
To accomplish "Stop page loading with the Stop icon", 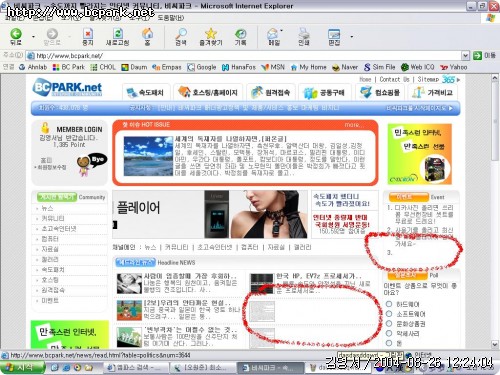I will coord(88,36).
